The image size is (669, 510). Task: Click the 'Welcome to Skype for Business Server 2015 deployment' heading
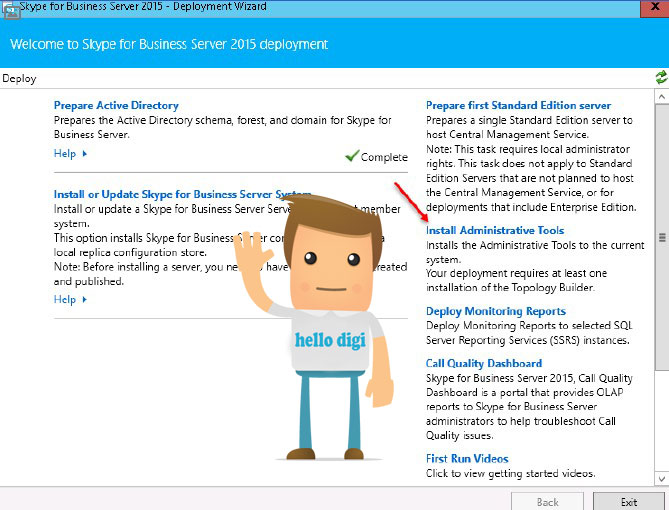169,44
